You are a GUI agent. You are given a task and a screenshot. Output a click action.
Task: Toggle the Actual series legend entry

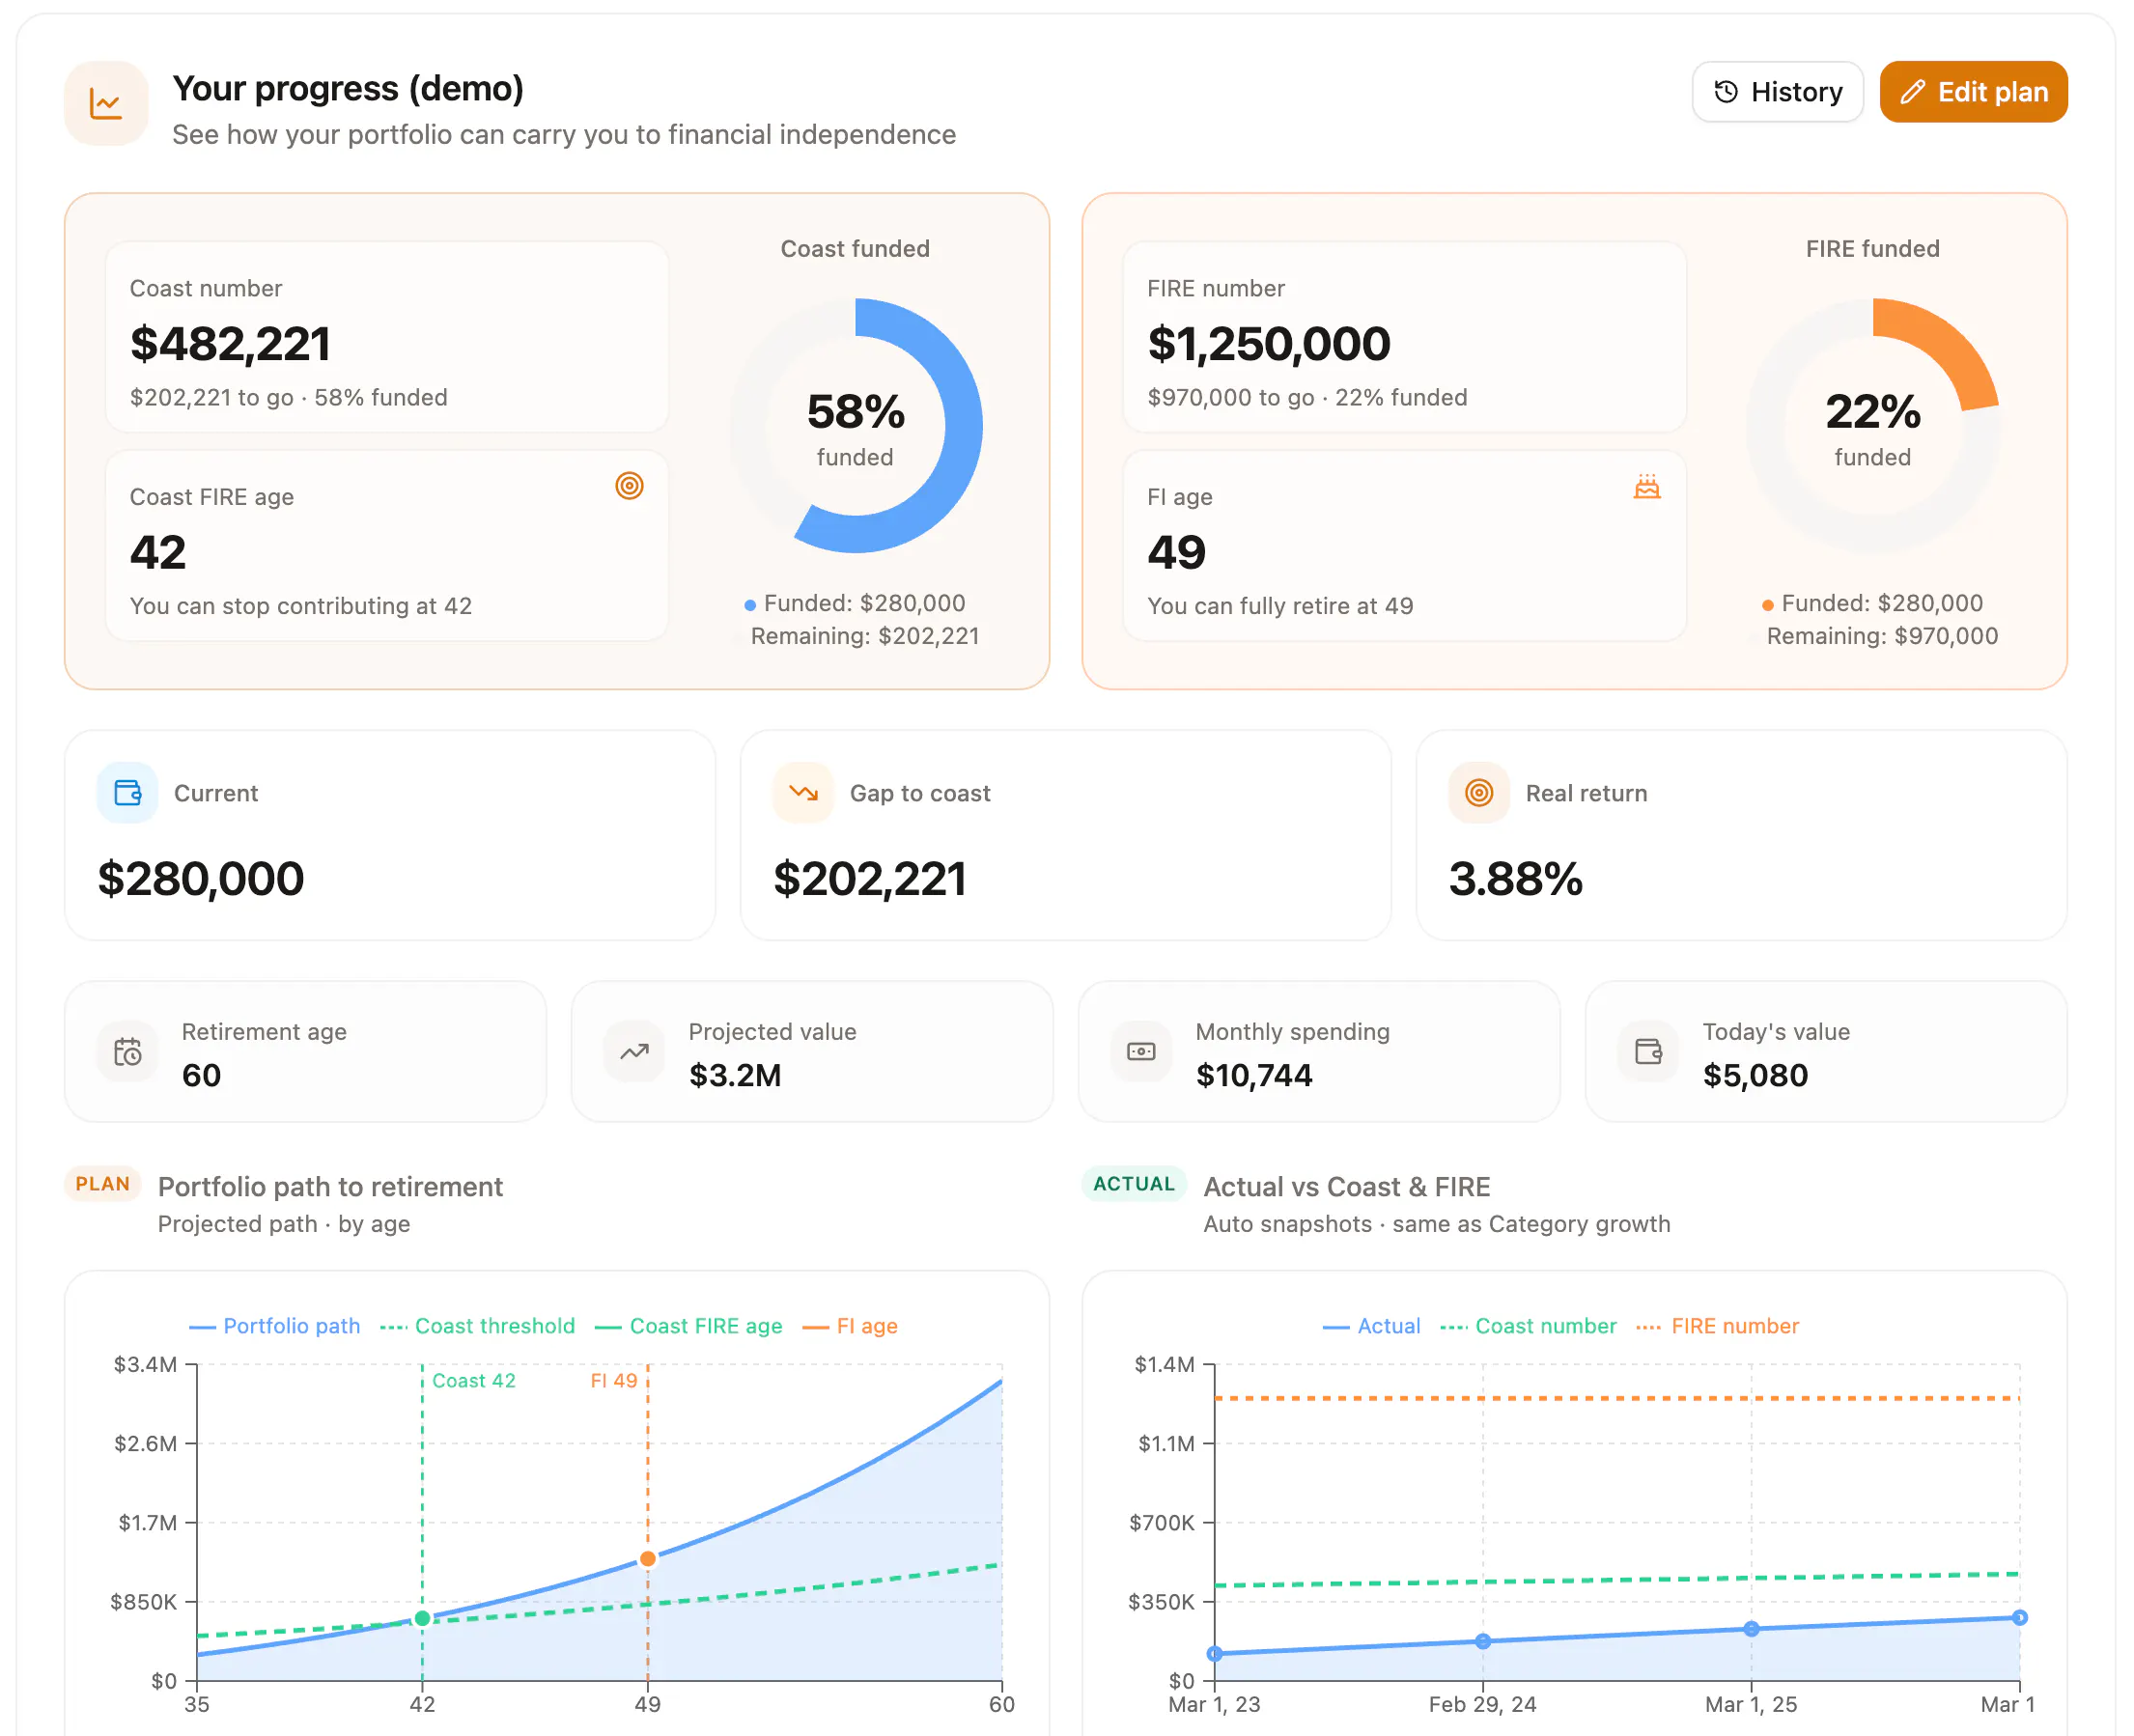click(1371, 1326)
